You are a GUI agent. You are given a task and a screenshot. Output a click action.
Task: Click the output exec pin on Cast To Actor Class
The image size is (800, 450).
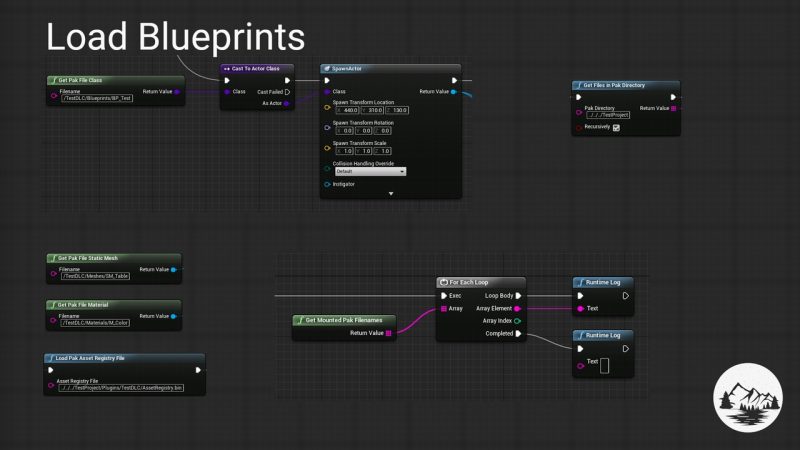287,80
